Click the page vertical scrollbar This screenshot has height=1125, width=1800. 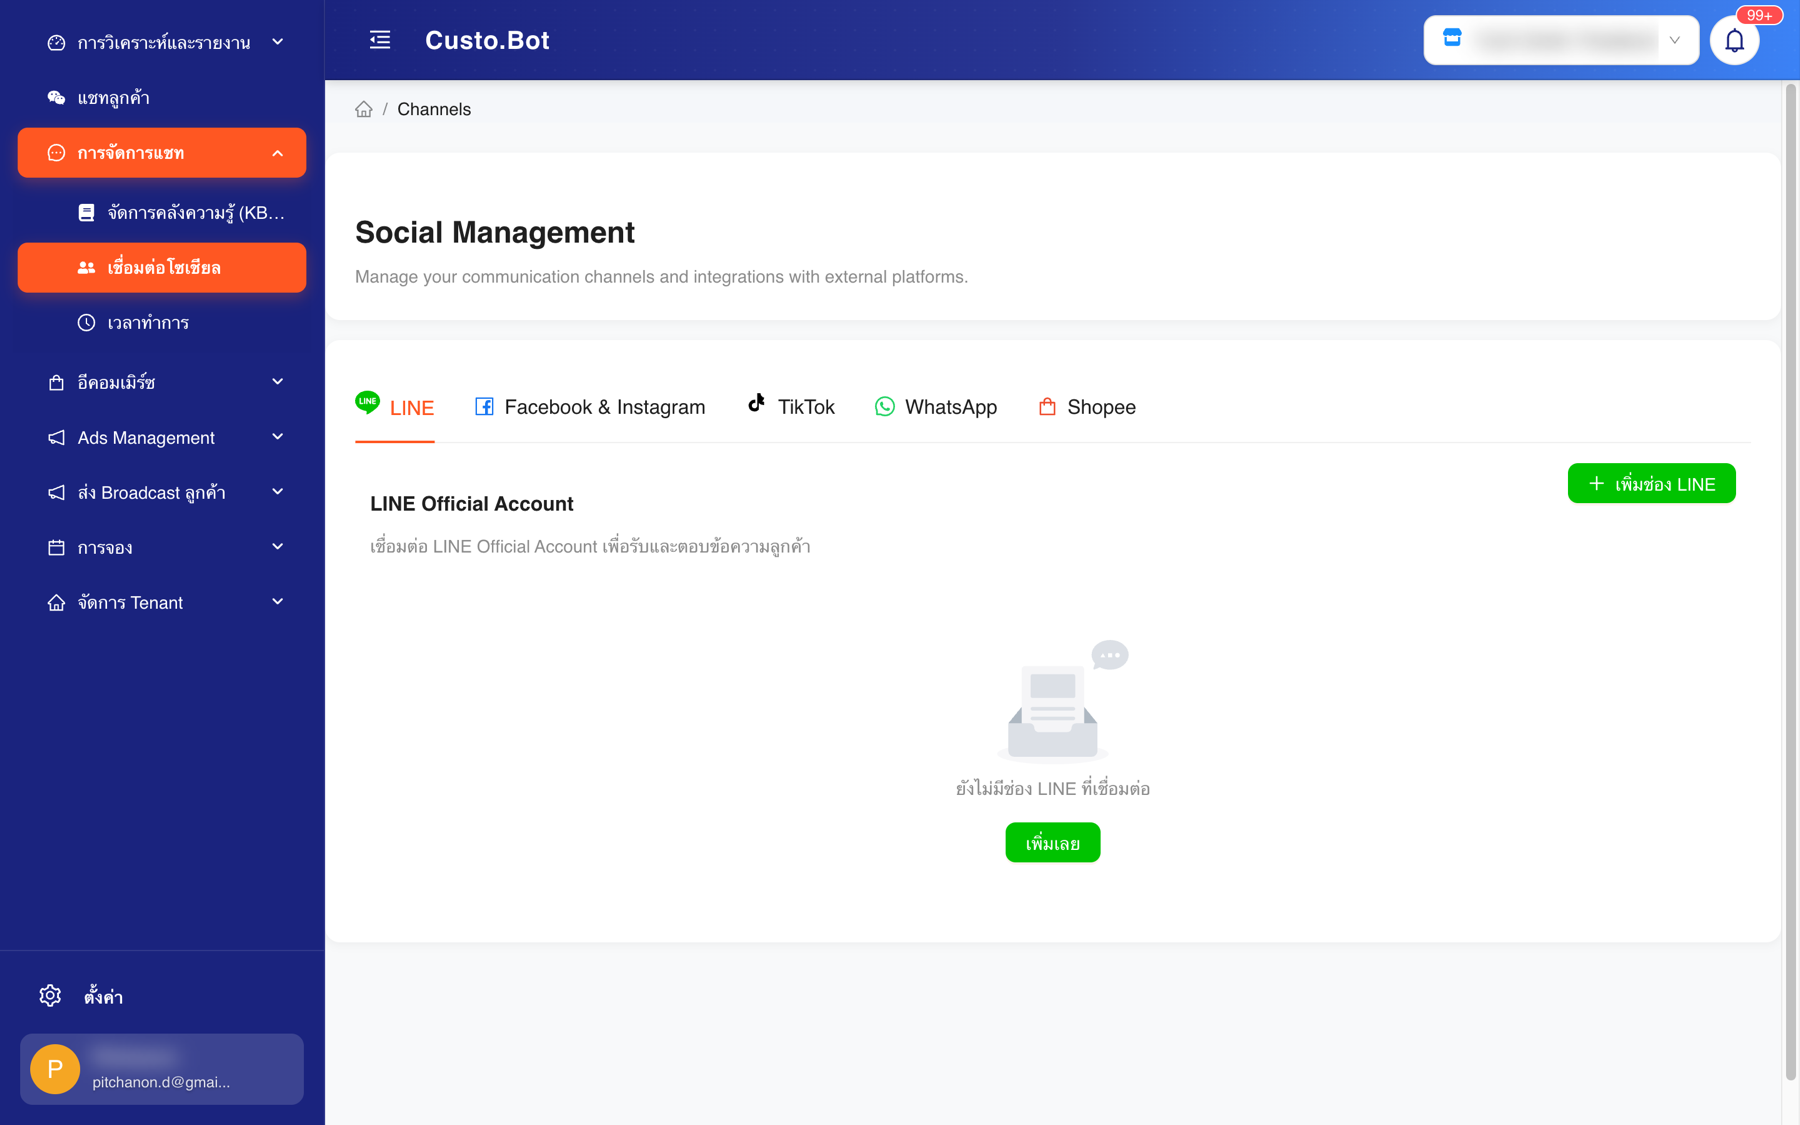1791,580
